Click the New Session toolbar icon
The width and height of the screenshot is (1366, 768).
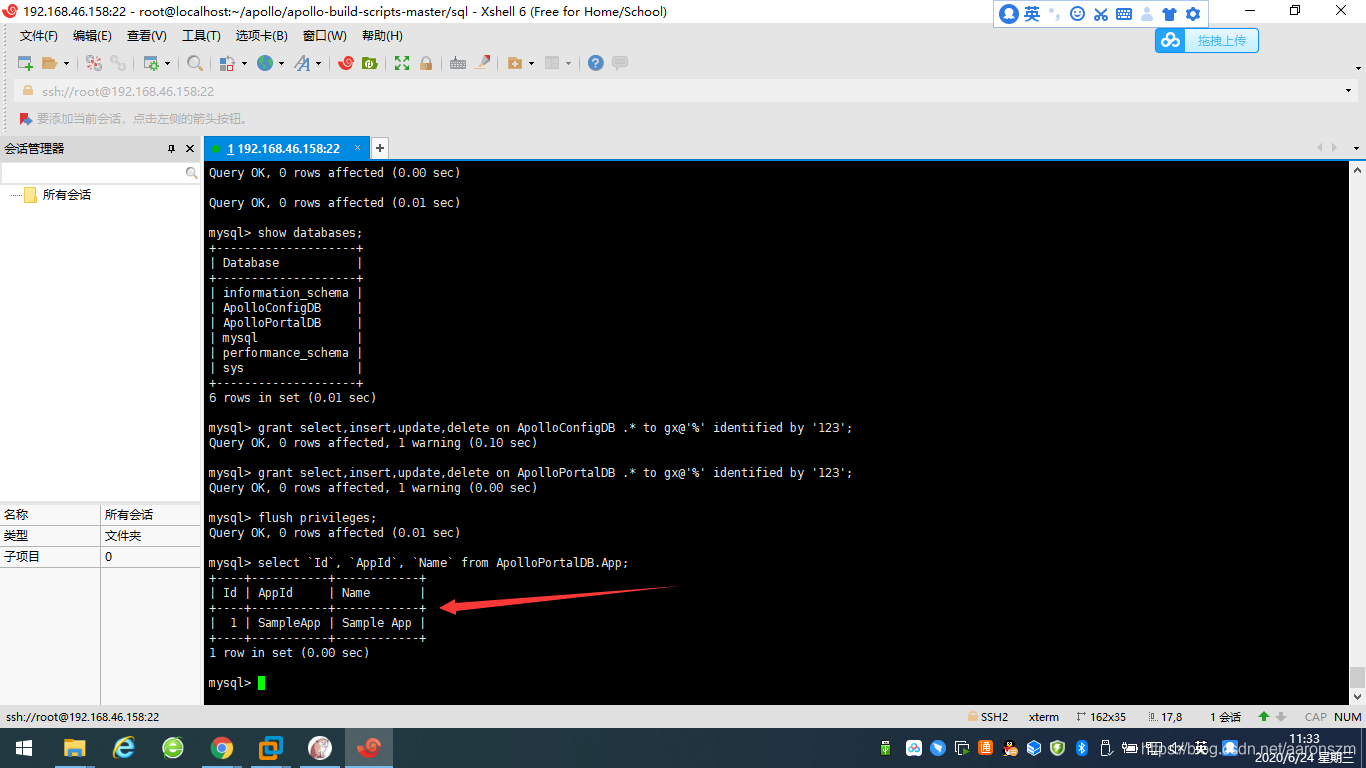pyautogui.click(x=25, y=63)
